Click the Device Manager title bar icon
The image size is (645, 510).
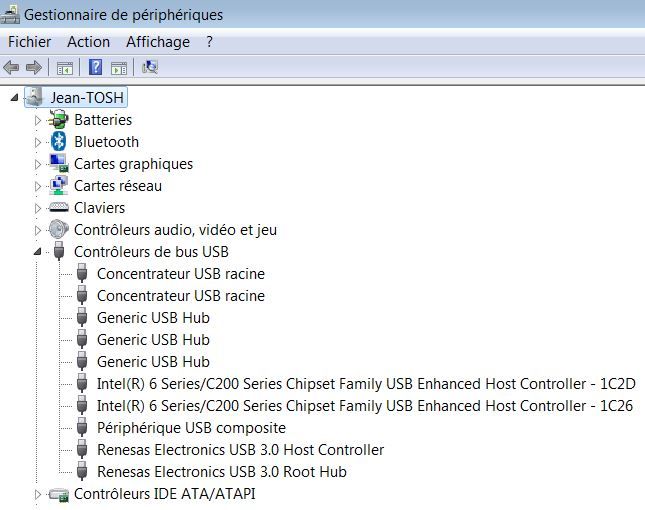click(x=10, y=15)
